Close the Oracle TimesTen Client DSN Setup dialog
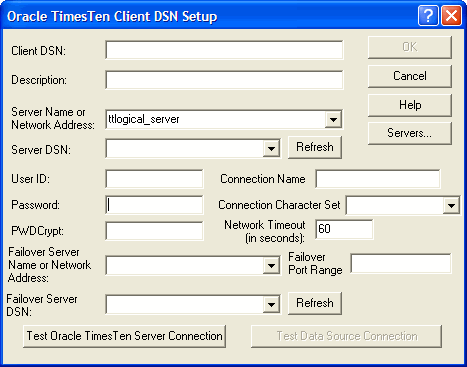Viewport: 467px width, 367px height. (451, 15)
